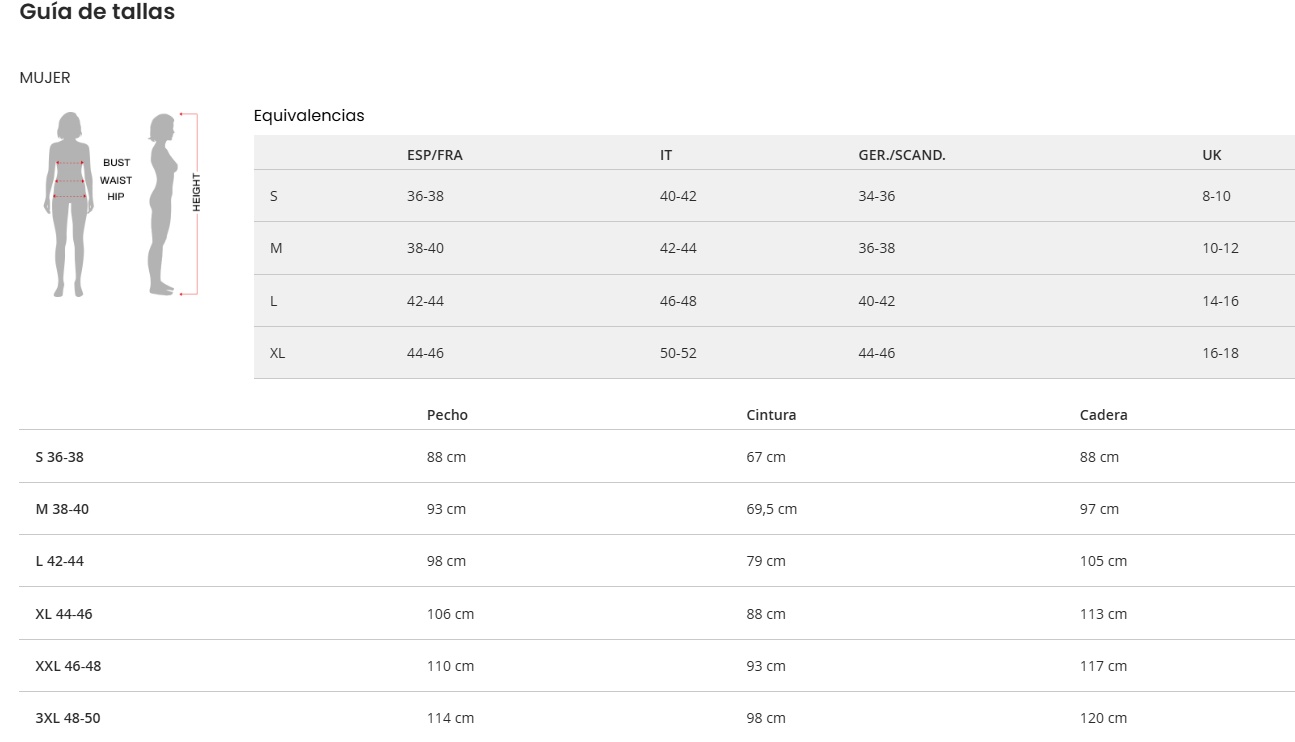Click the 3XL 48-50 size row label

click(x=68, y=718)
